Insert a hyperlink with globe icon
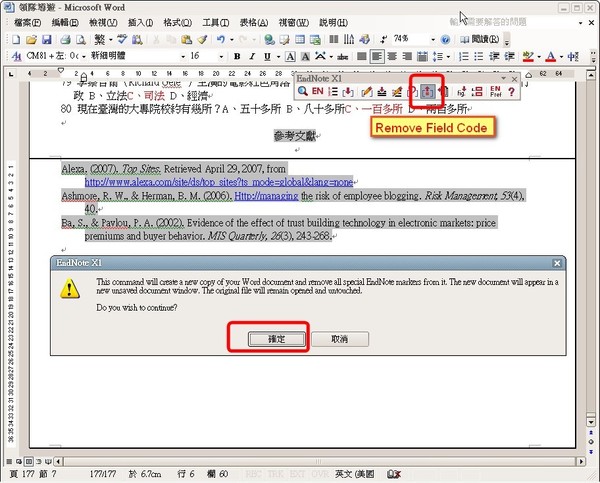This screenshot has width=600, height=483. (269, 39)
